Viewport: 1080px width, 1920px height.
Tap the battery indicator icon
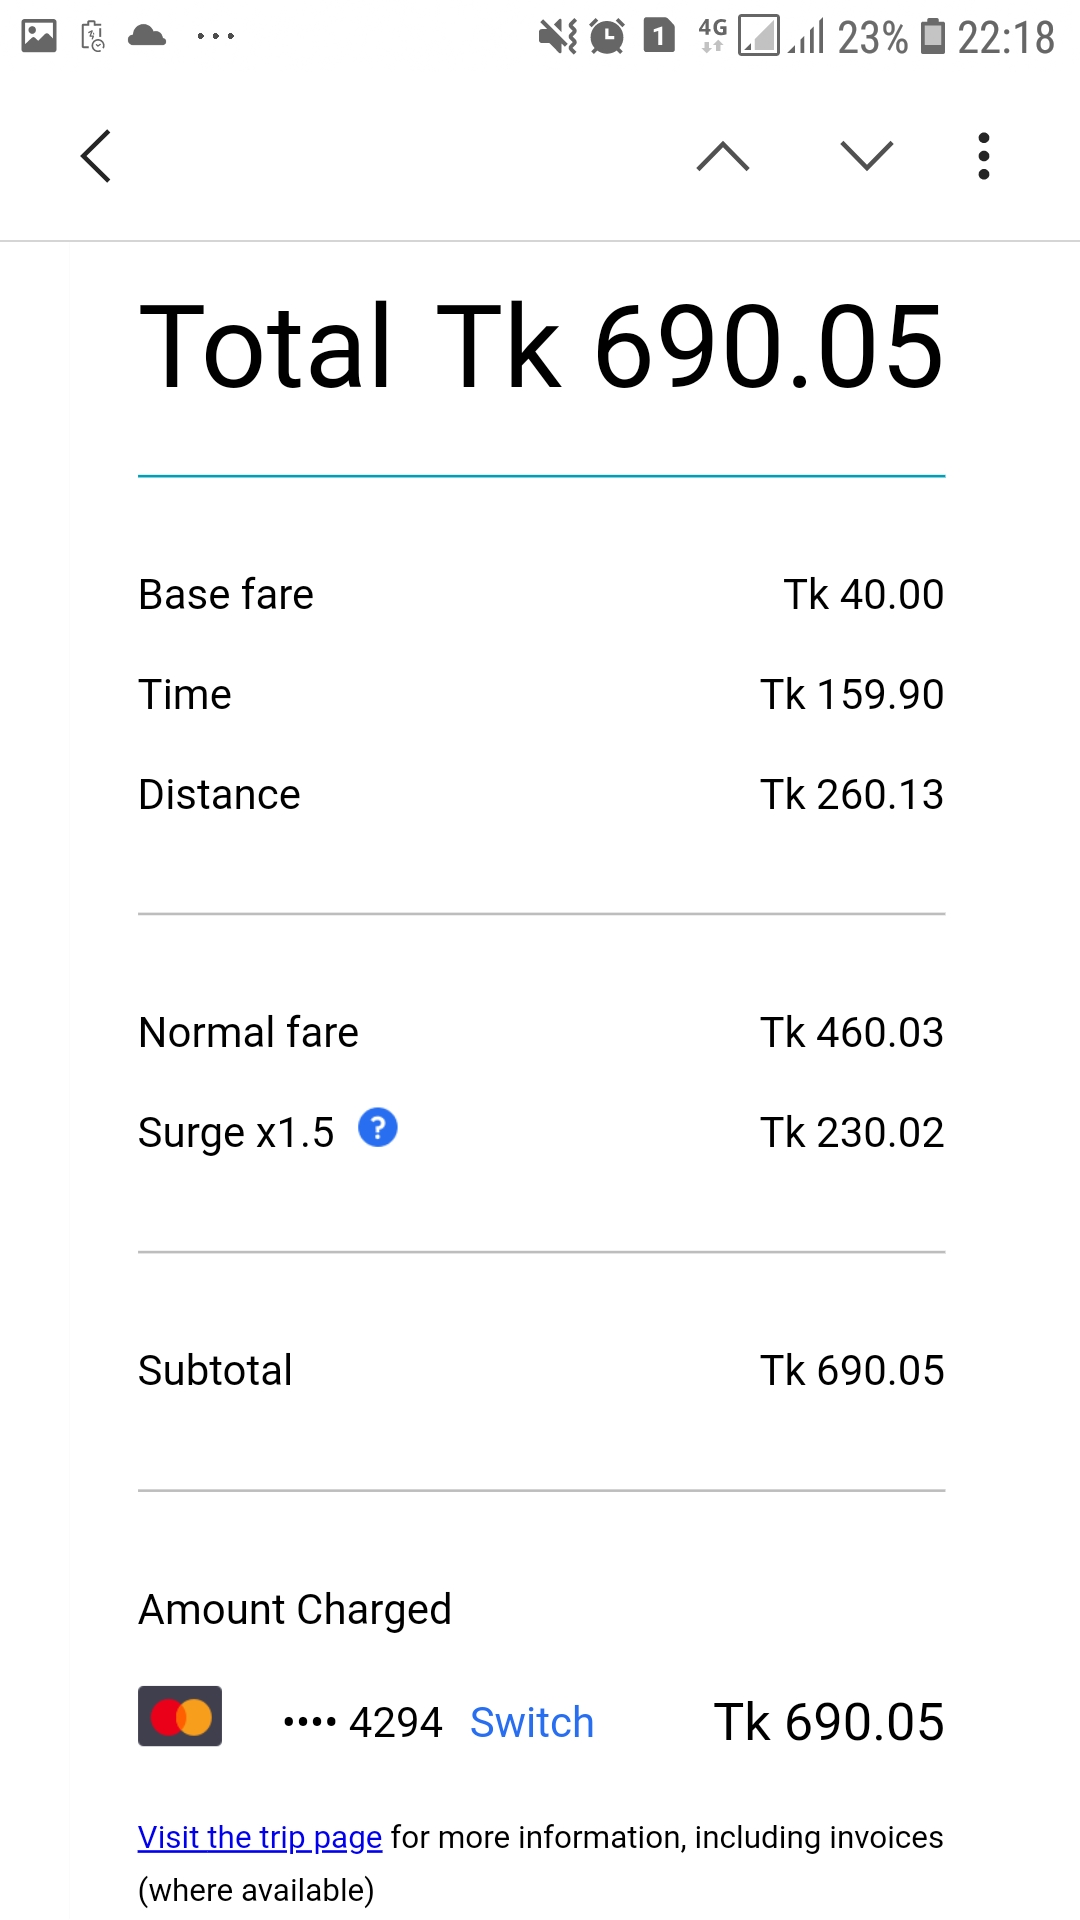932,36
